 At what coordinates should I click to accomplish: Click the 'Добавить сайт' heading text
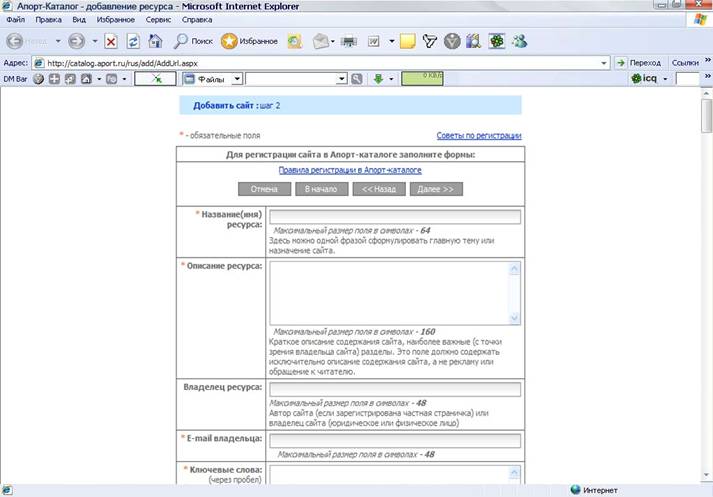pyautogui.click(x=223, y=105)
